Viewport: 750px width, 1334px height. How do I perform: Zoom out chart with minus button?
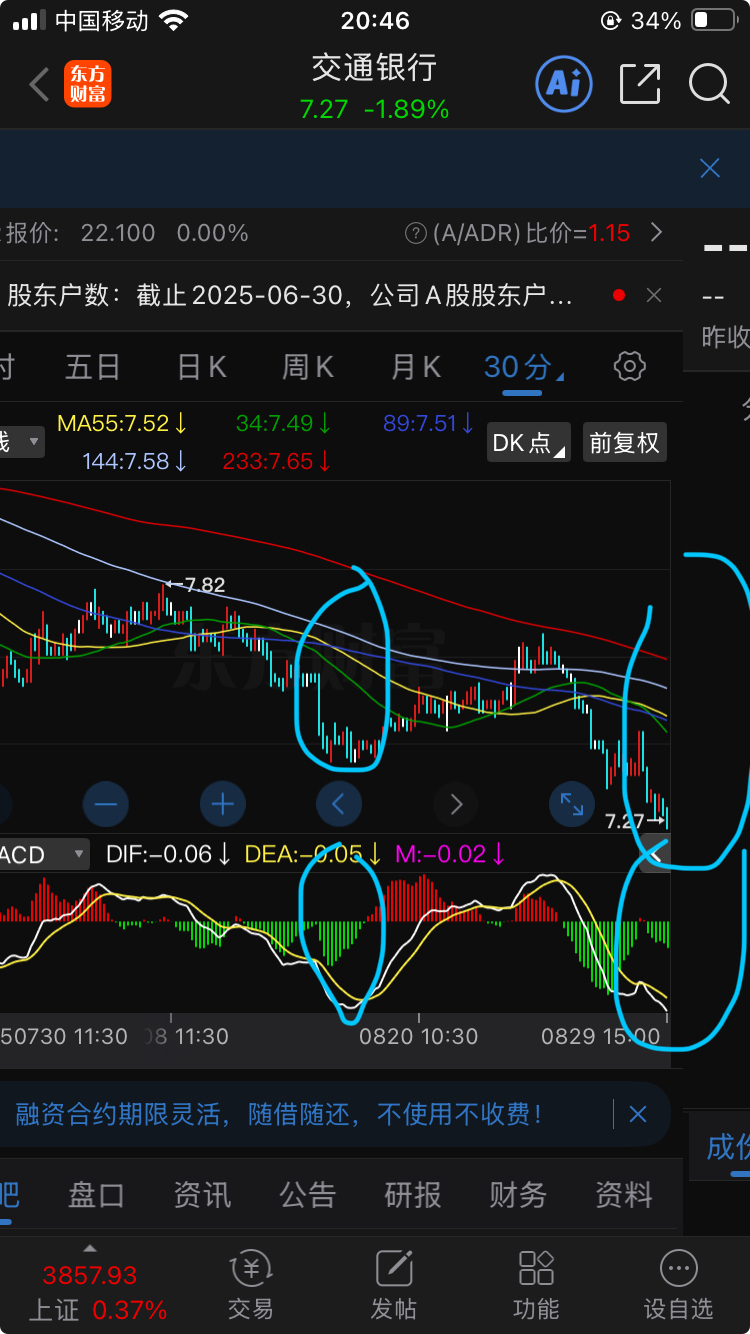pos(106,803)
